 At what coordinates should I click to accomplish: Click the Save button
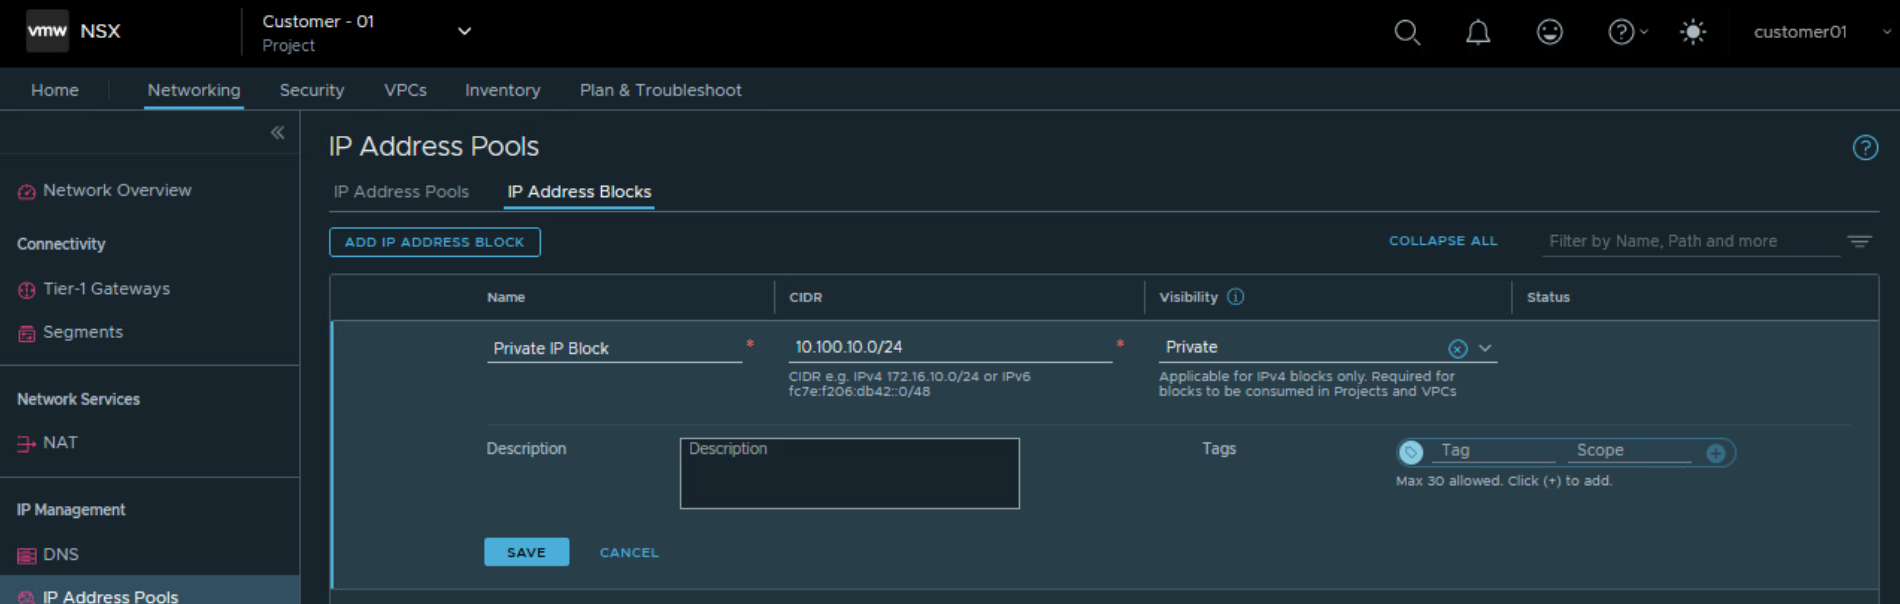coord(526,552)
